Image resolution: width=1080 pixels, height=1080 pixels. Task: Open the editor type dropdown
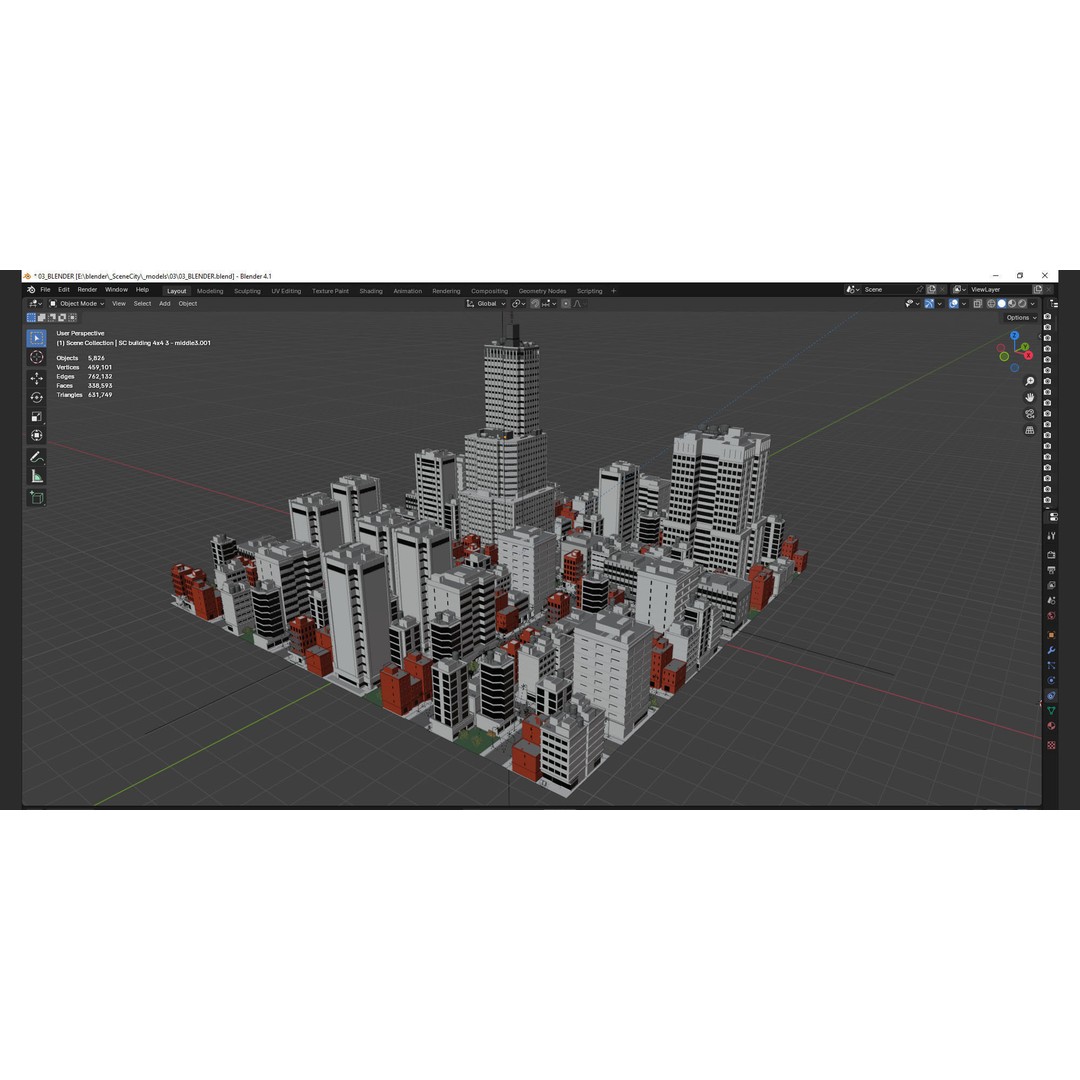point(35,304)
